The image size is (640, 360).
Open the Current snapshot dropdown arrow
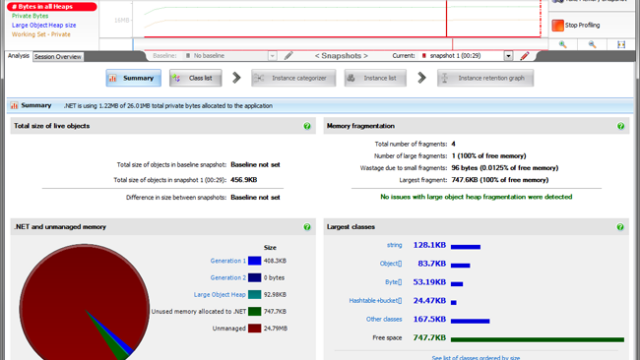tap(508, 56)
